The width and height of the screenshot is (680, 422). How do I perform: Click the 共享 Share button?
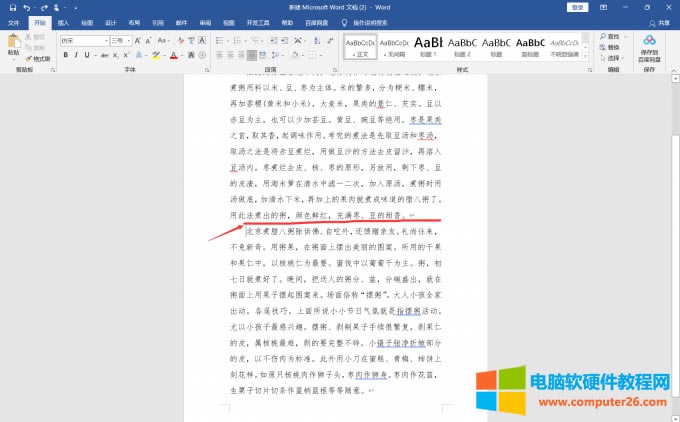[660, 23]
